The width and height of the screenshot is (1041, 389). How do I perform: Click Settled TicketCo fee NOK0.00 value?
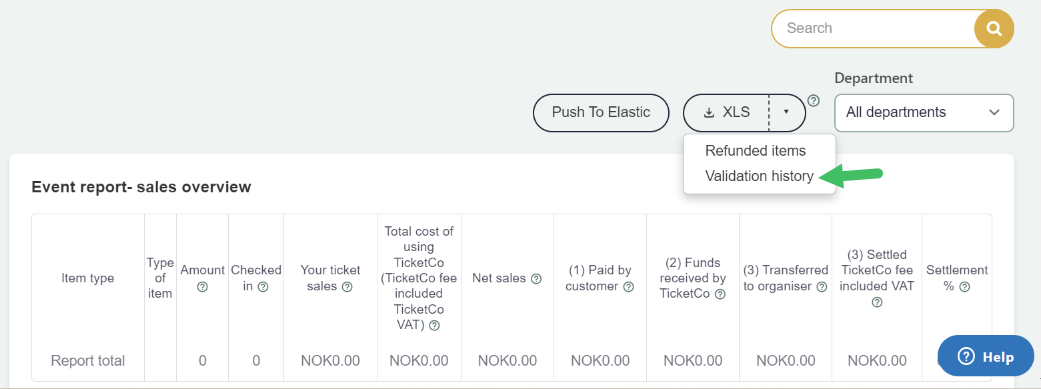click(877, 361)
